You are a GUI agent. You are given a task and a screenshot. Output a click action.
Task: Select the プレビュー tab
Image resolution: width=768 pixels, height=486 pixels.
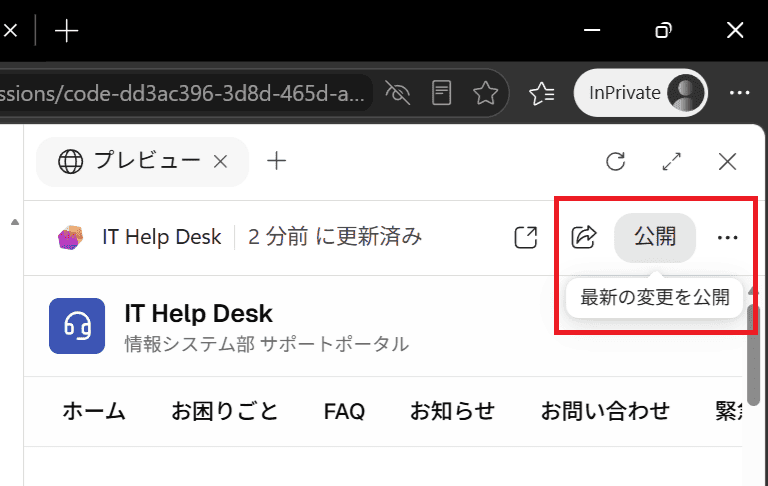[142, 161]
